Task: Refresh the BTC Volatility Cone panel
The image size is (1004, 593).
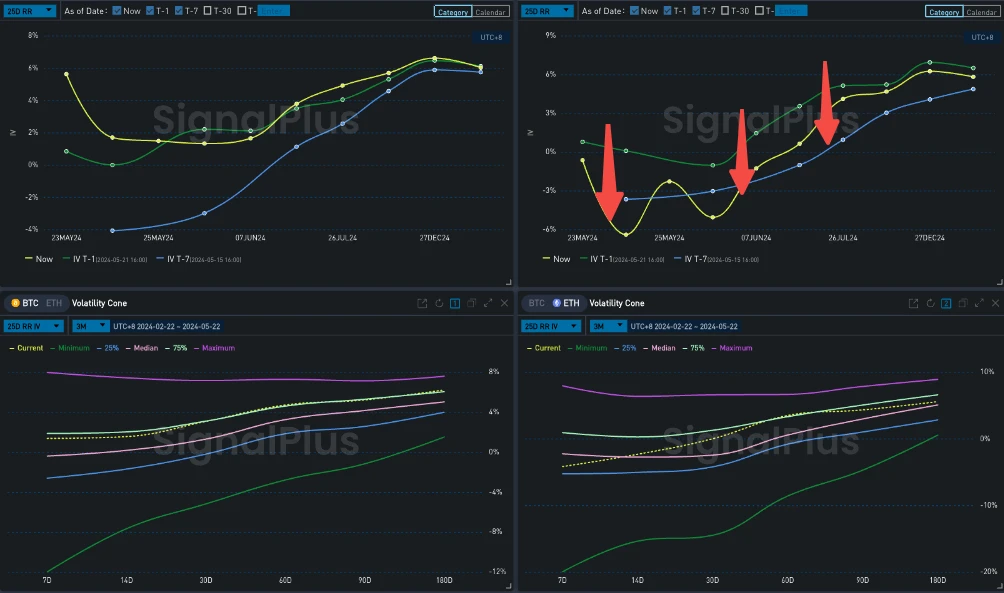Action: pos(438,303)
